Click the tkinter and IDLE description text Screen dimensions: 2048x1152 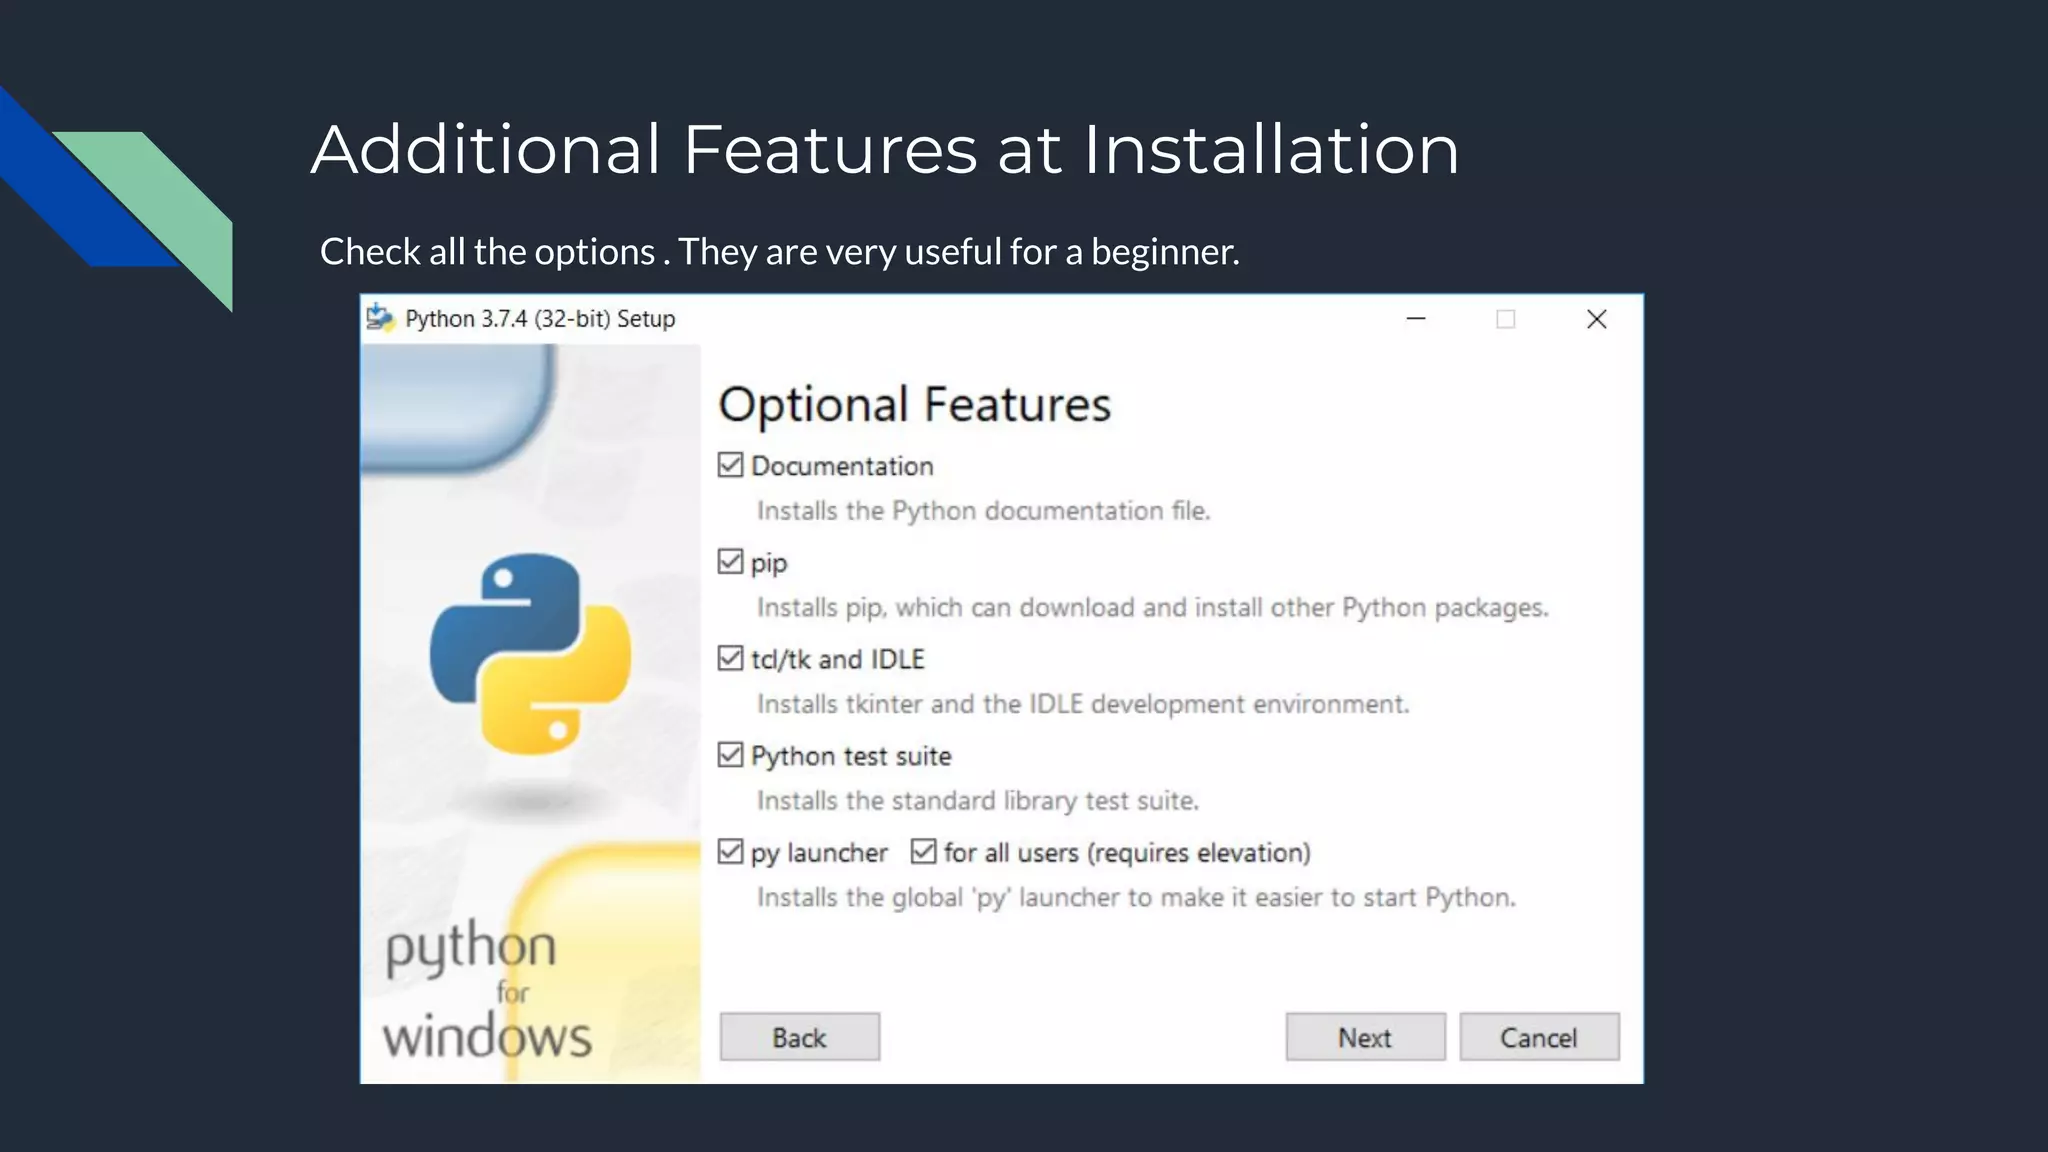click(x=1083, y=704)
